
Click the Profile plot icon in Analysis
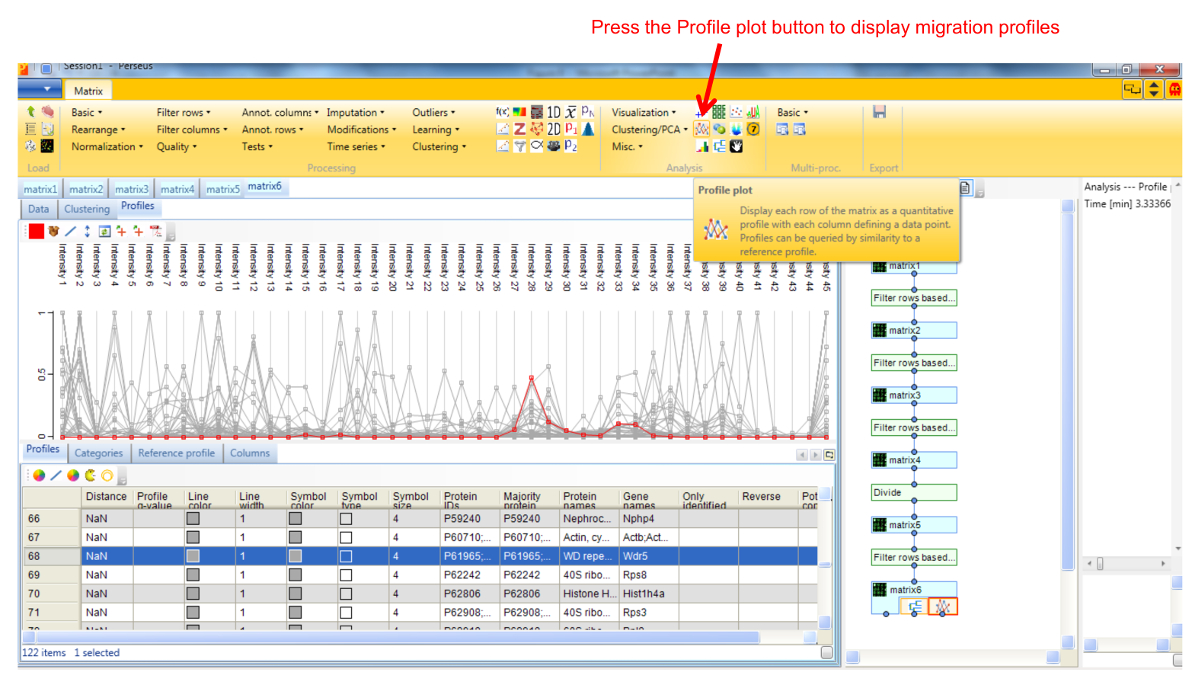coord(702,130)
